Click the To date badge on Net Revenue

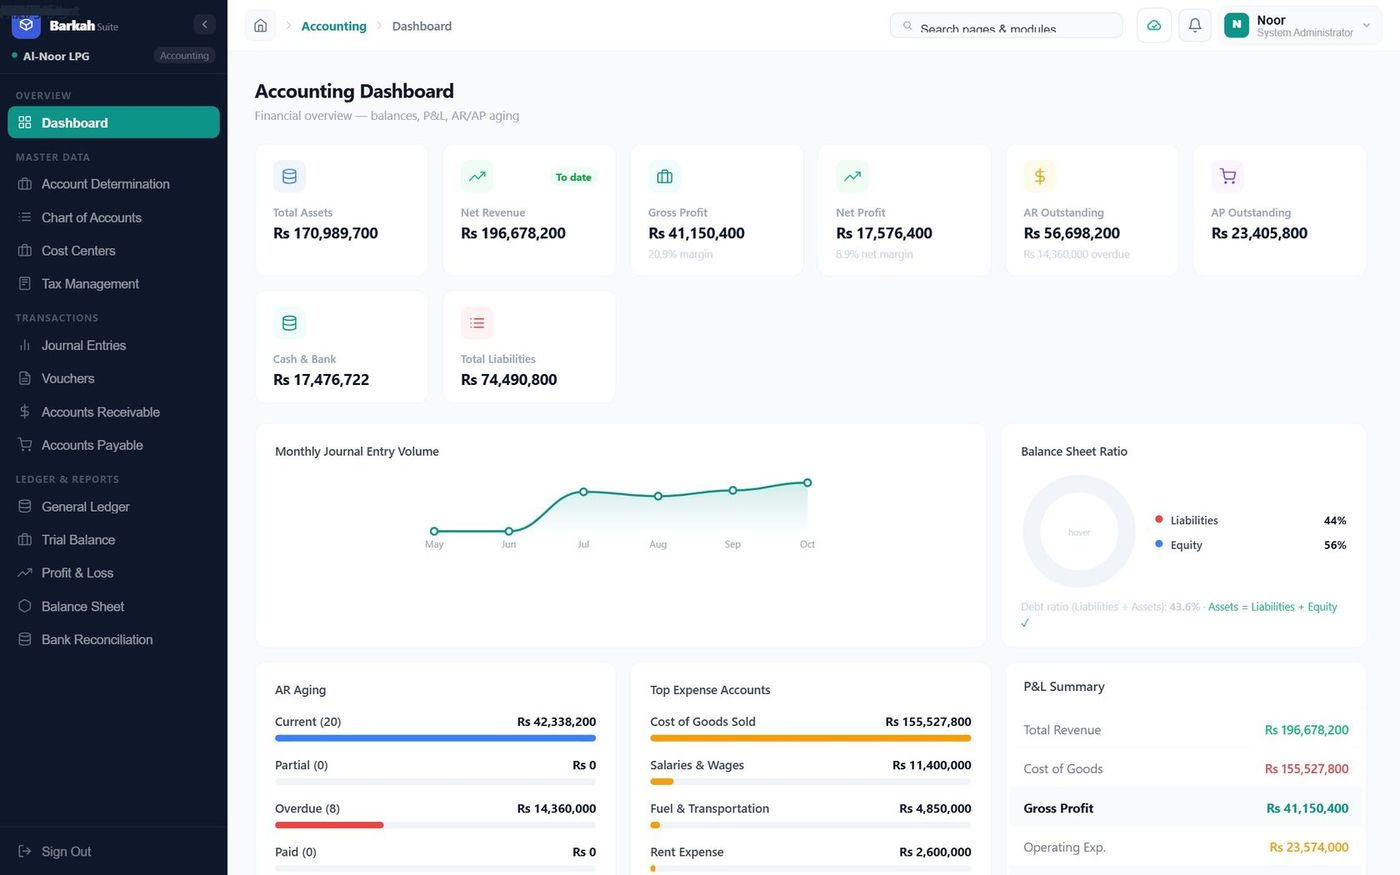pyautogui.click(x=573, y=177)
